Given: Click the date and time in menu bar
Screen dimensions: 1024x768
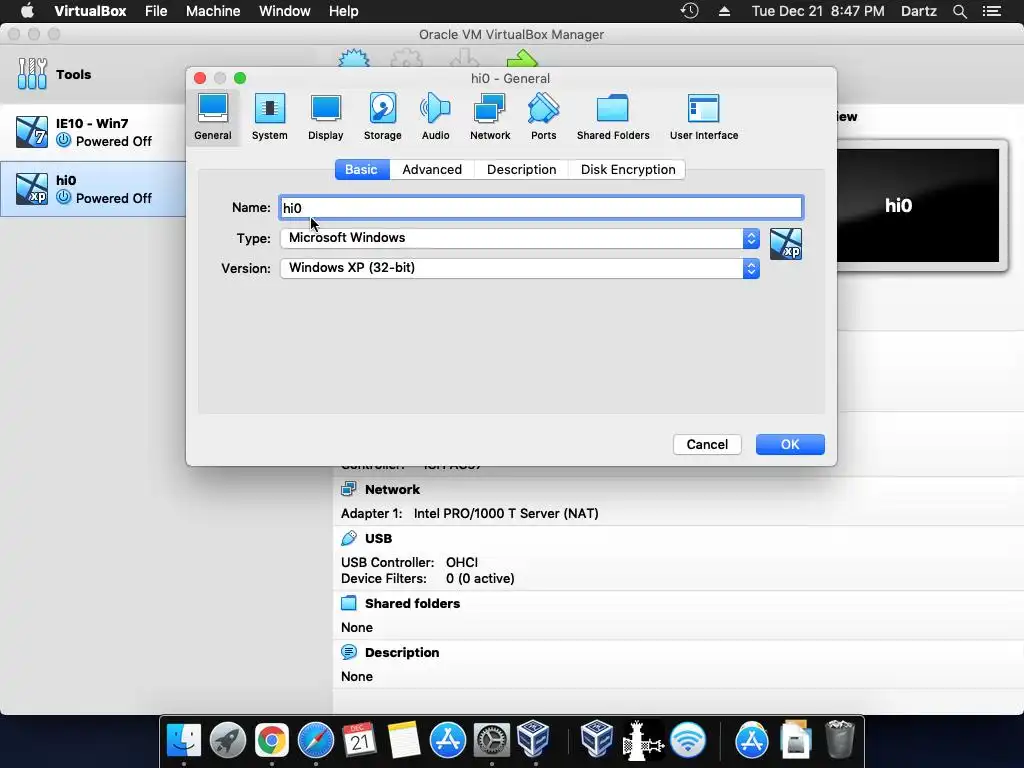Looking at the screenshot, I should (x=818, y=11).
